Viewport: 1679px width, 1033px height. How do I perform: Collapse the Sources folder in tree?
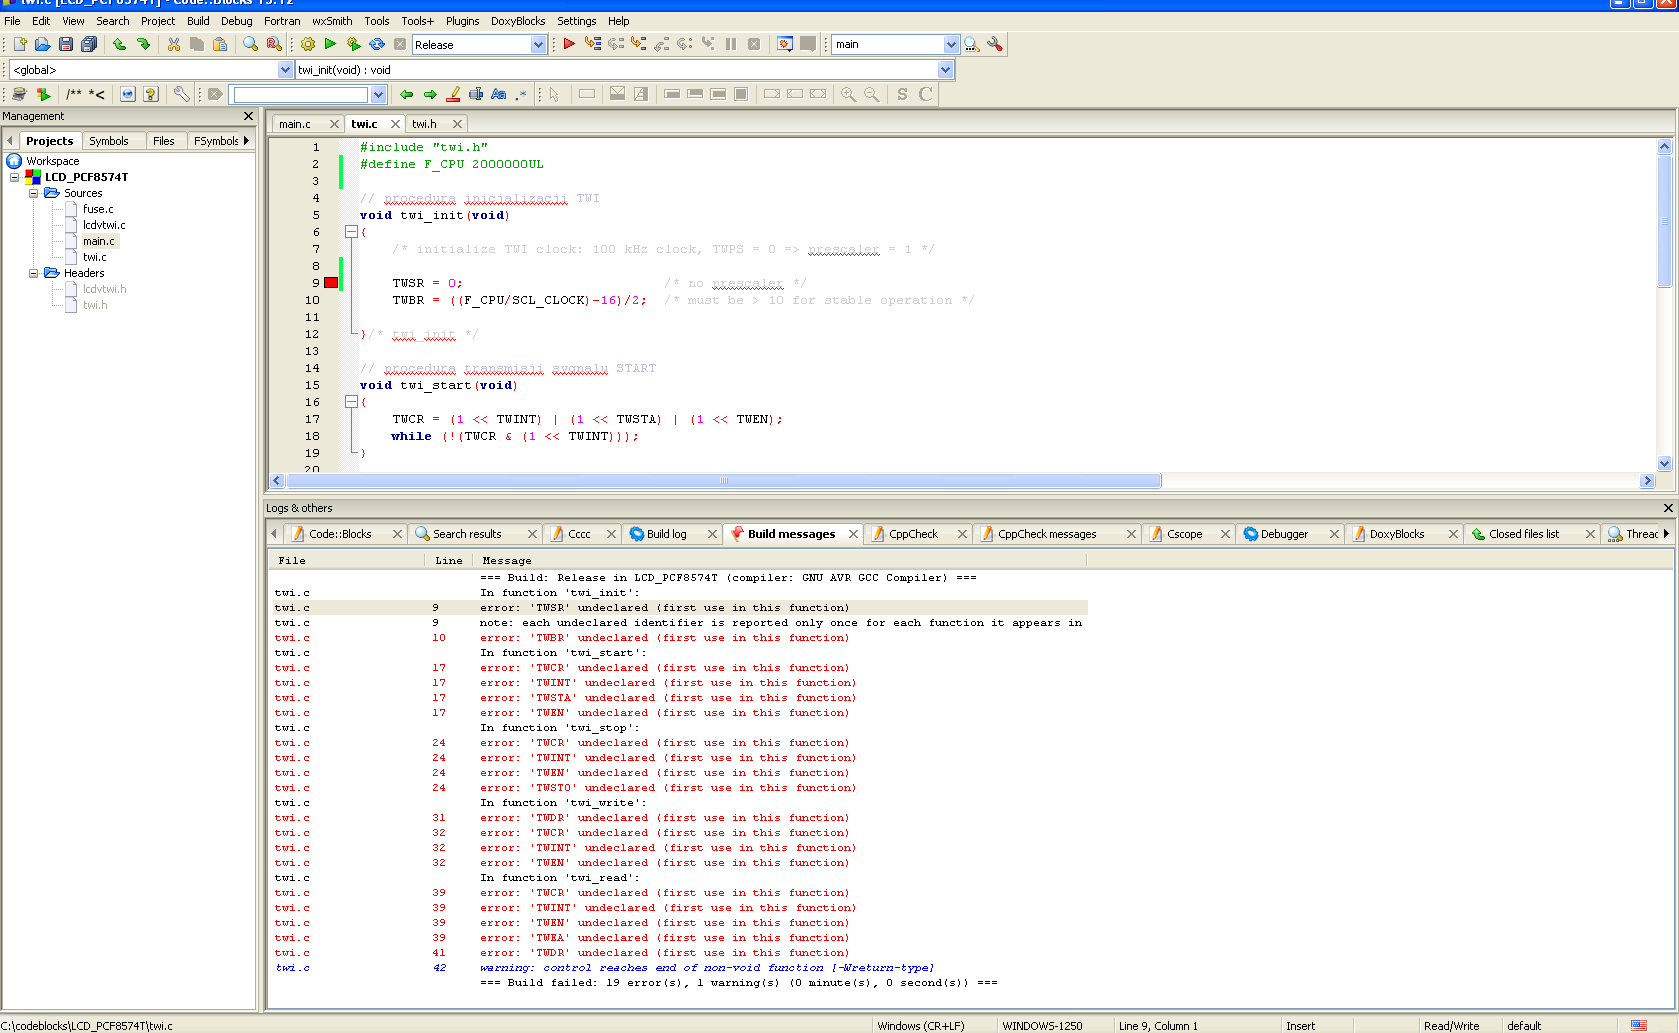33,193
